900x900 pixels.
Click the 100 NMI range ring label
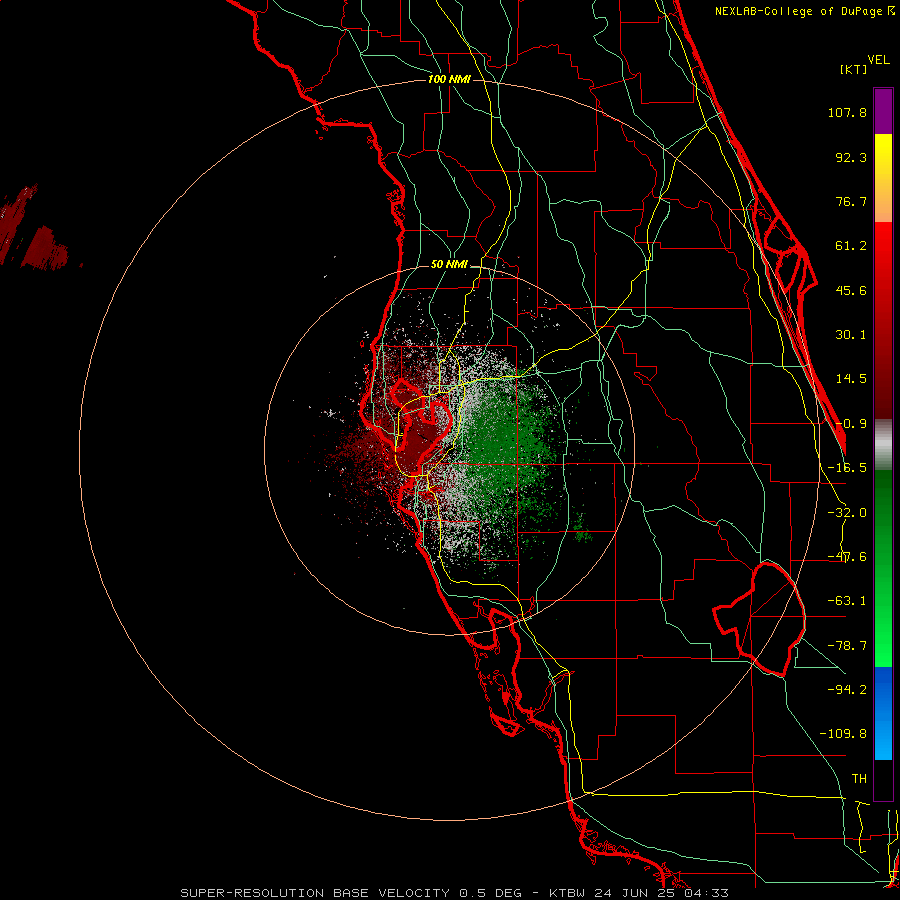[449, 79]
